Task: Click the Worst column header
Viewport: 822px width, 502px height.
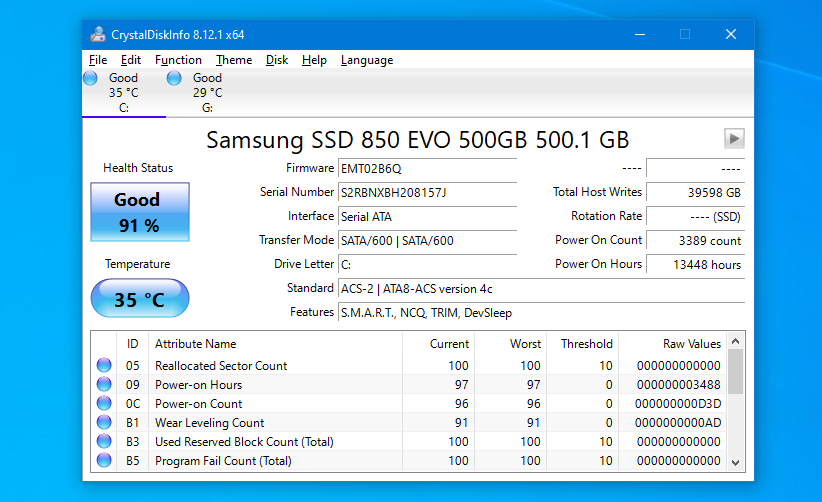Action: 511,344
